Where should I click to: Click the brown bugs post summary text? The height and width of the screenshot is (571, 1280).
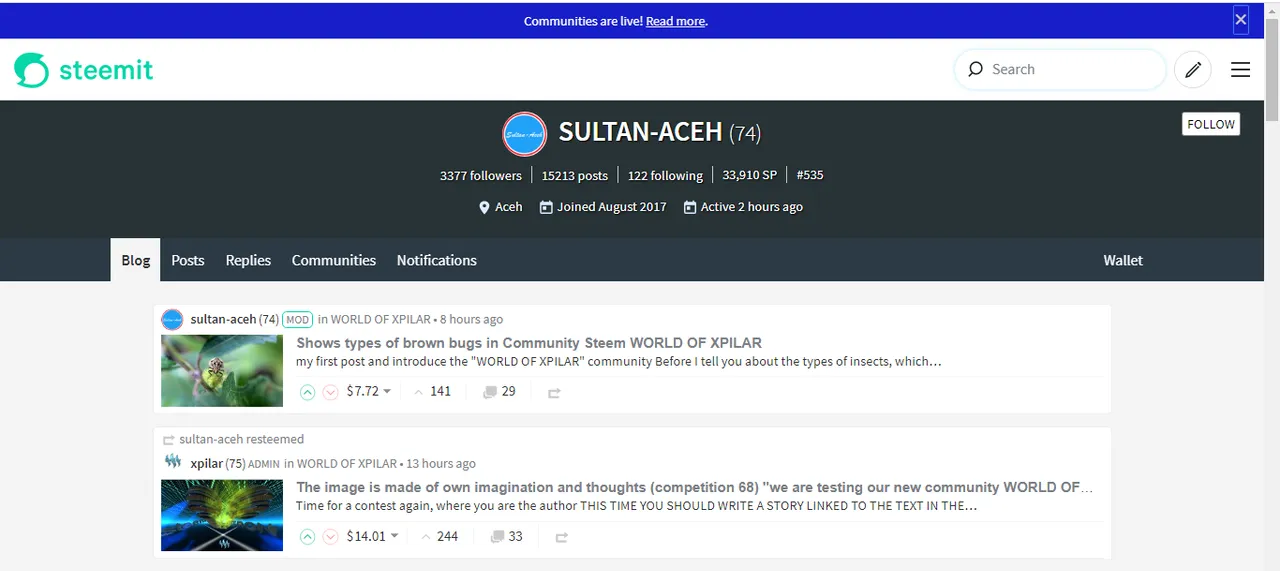pyautogui.click(x=619, y=361)
